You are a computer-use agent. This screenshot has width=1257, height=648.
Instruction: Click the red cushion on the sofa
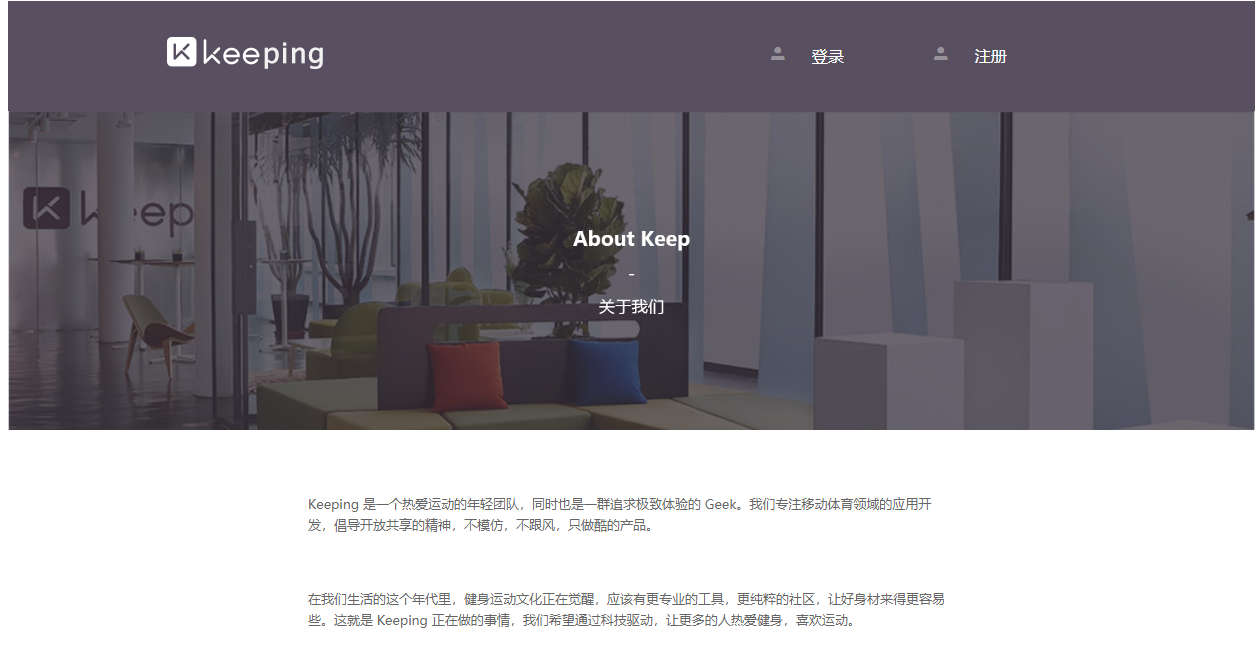tap(467, 376)
